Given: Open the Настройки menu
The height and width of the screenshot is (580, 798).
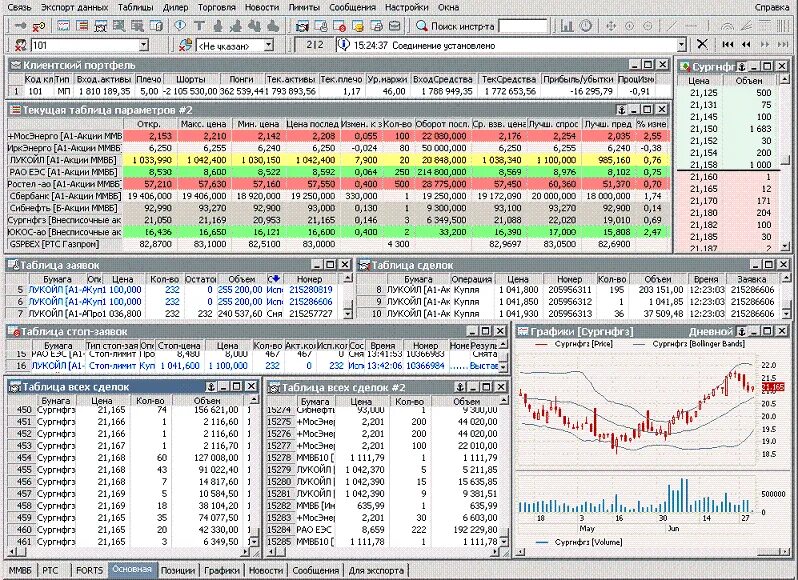Looking at the screenshot, I should [406, 7].
